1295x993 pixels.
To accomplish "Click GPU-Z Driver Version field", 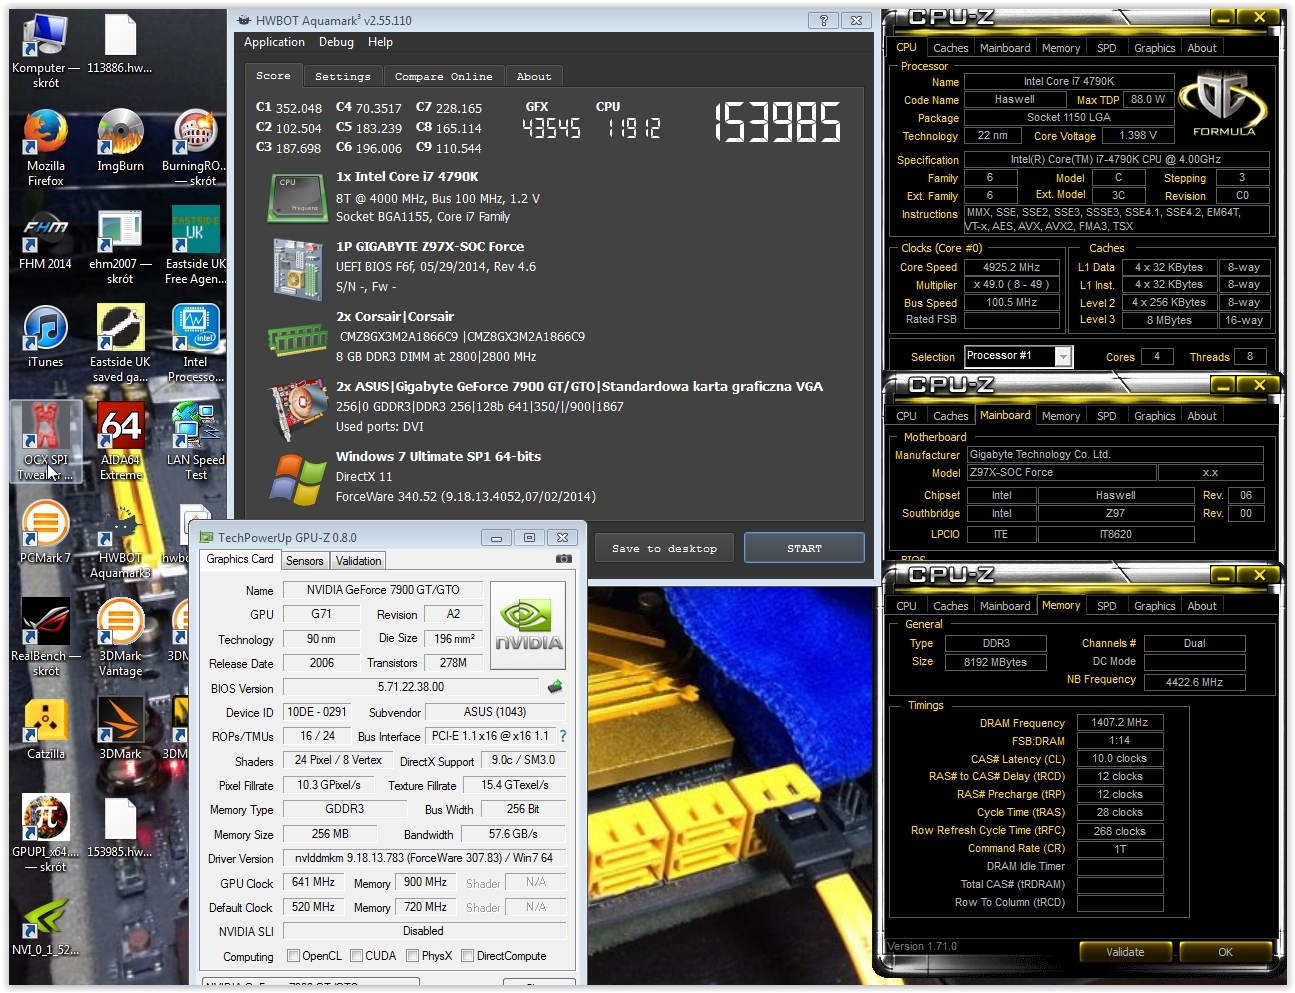I will [423, 858].
